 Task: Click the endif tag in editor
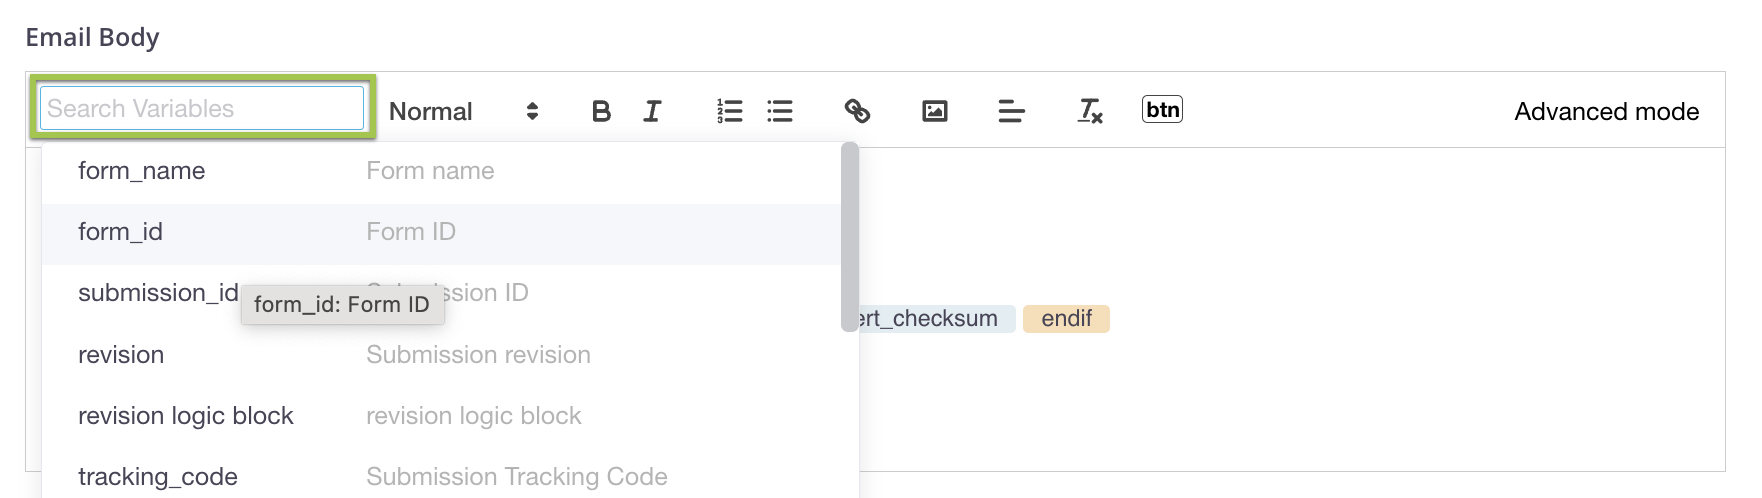coord(1066,319)
